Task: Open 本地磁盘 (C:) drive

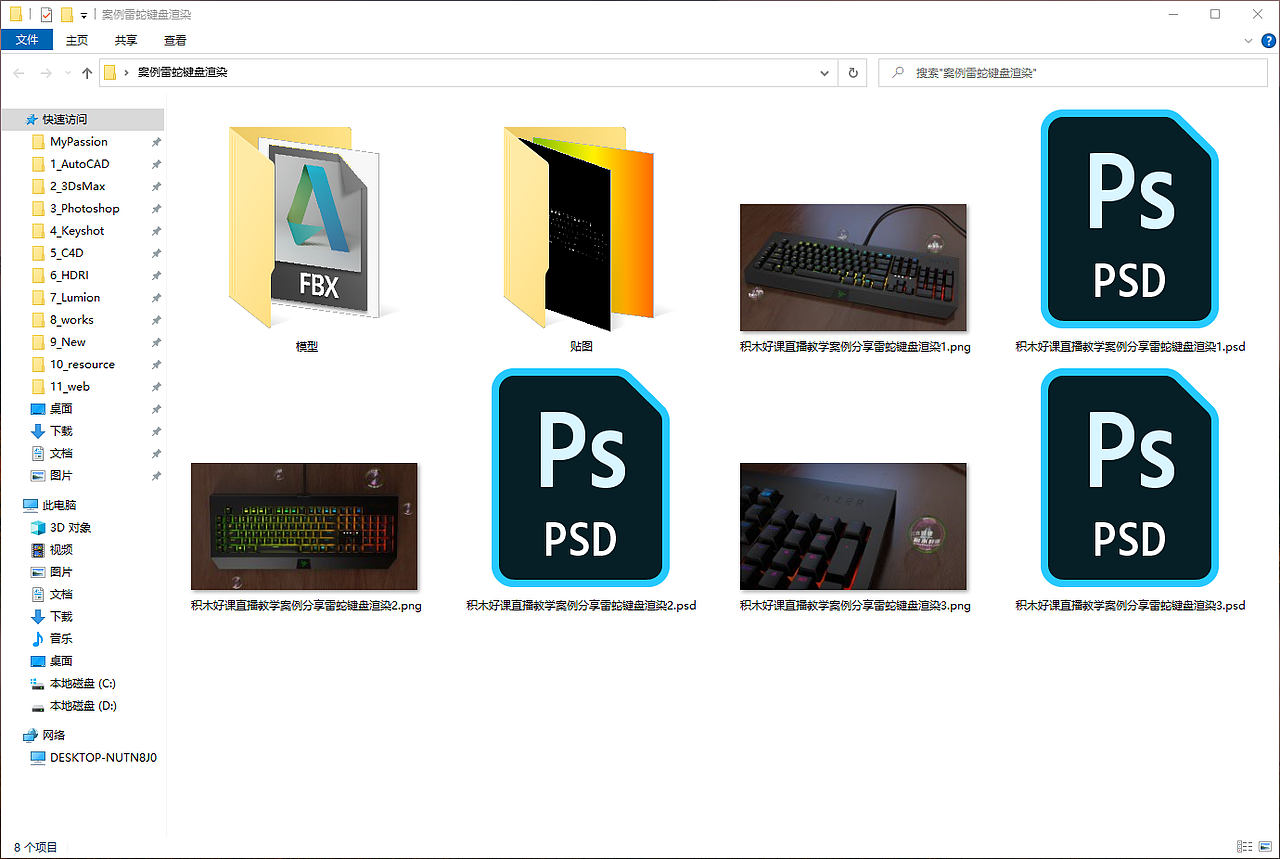Action: (x=83, y=684)
